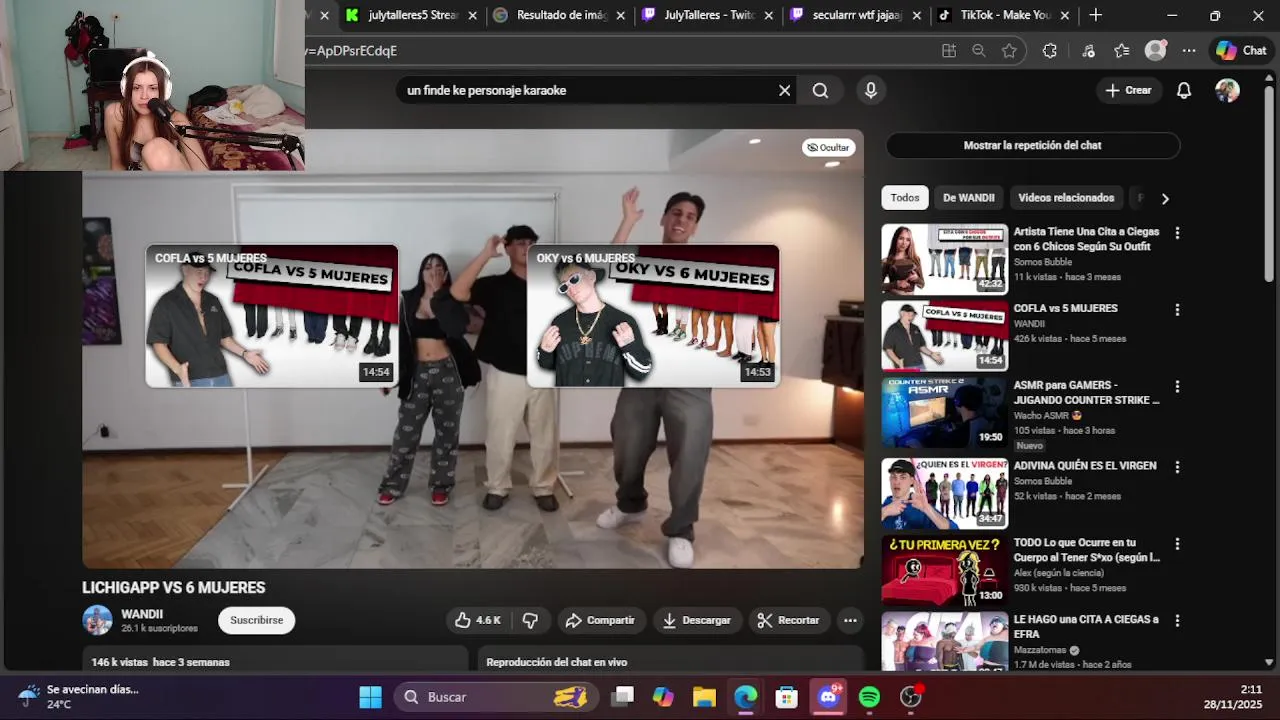The width and height of the screenshot is (1280, 720).
Task: Open YouTube notifications bell
Action: tap(1184, 90)
